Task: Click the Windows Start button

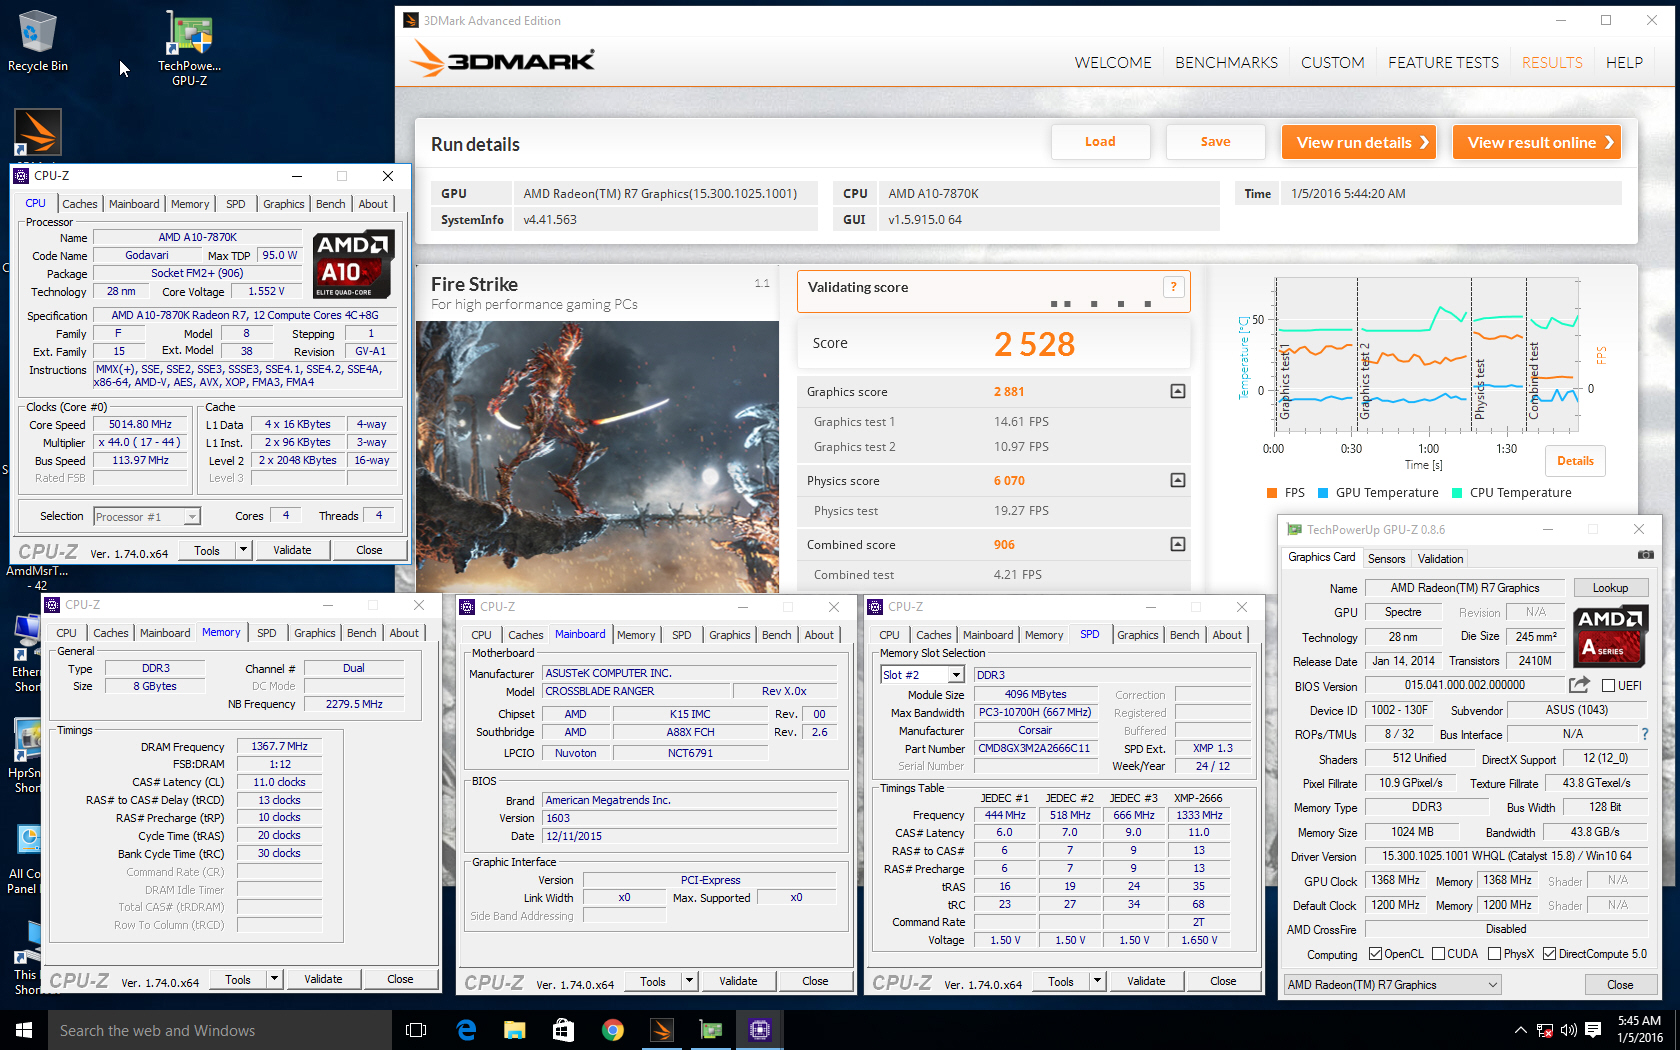Action: pyautogui.click(x=24, y=1030)
